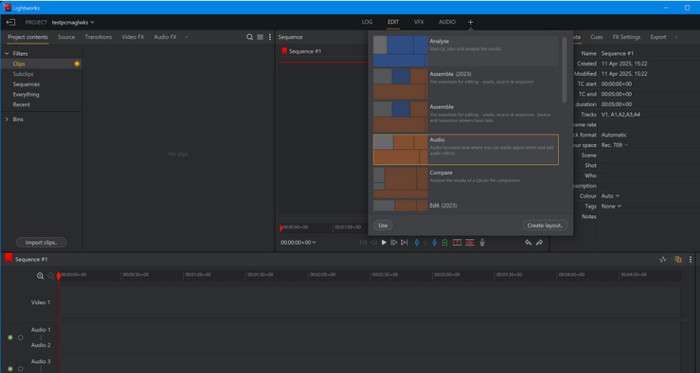Click the Use button in layout popup
Viewport: 700px width, 373px height.
pos(383,225)
